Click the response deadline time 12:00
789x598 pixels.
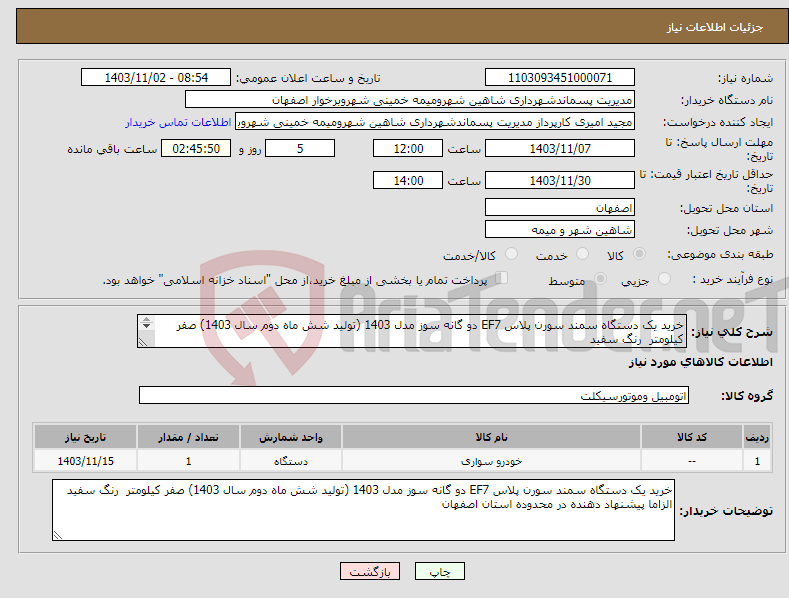408,148
